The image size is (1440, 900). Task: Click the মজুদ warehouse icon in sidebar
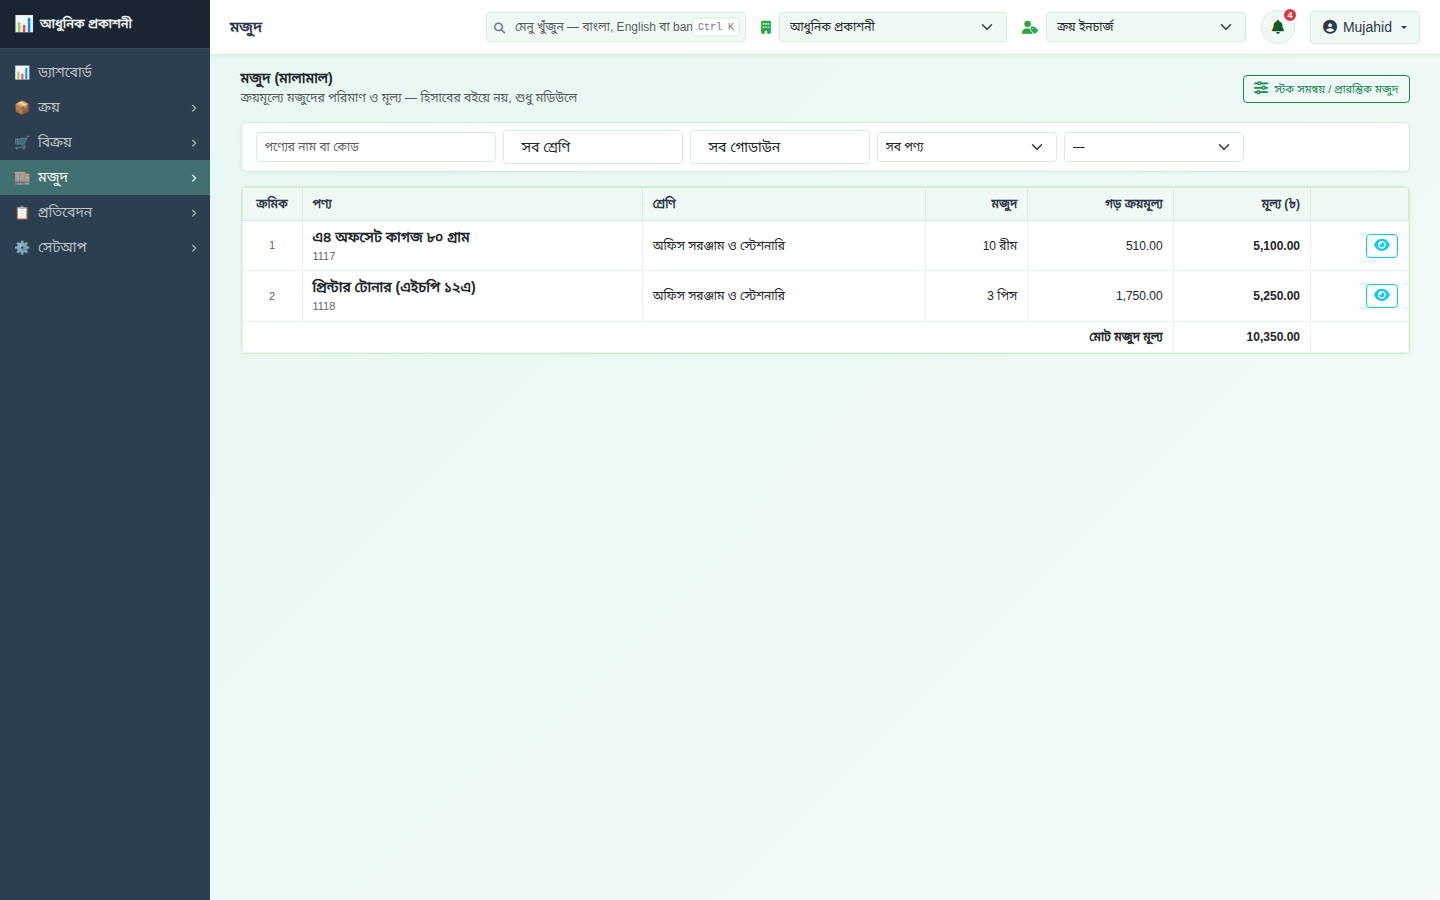[22, 177]
